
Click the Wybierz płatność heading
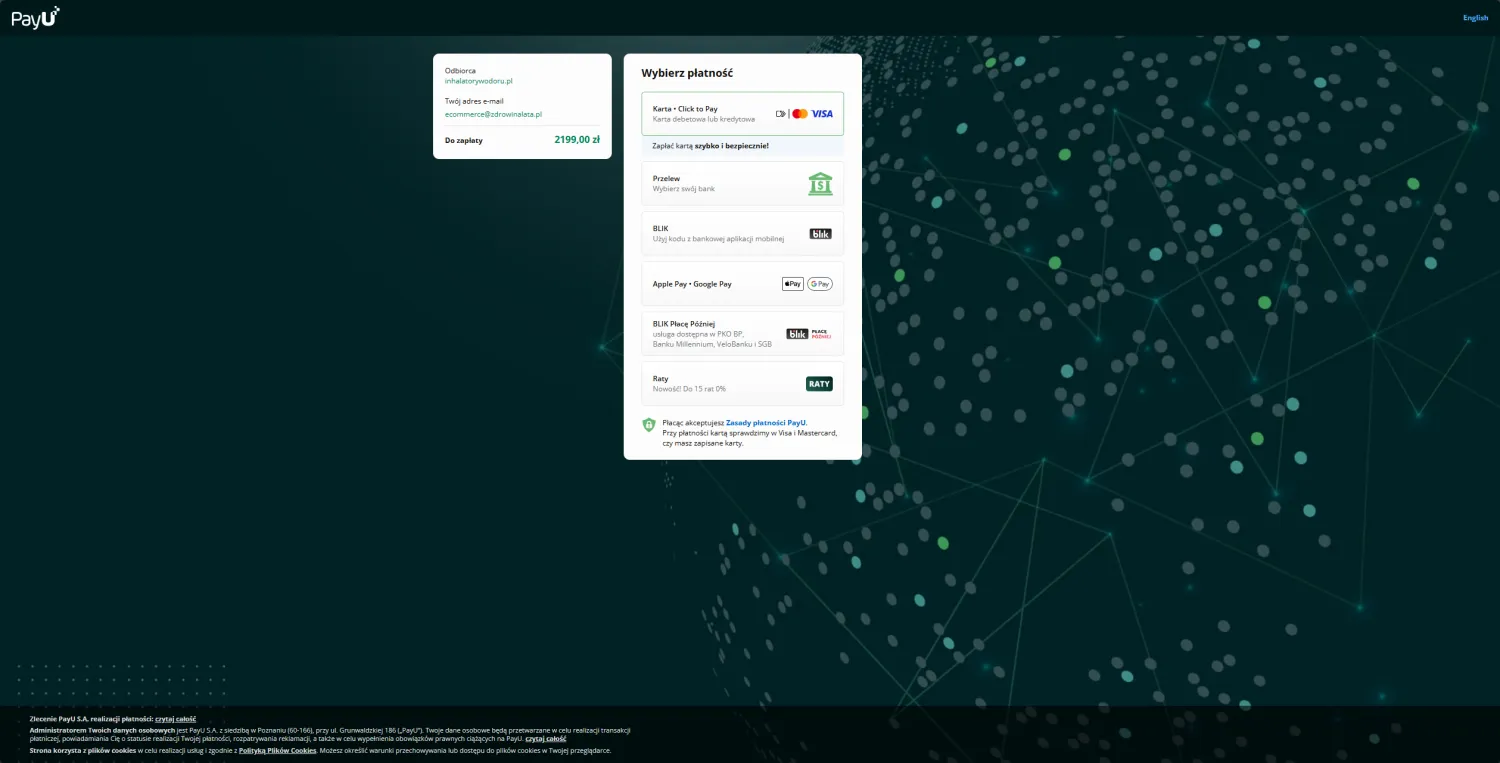[x=687, y=74]
